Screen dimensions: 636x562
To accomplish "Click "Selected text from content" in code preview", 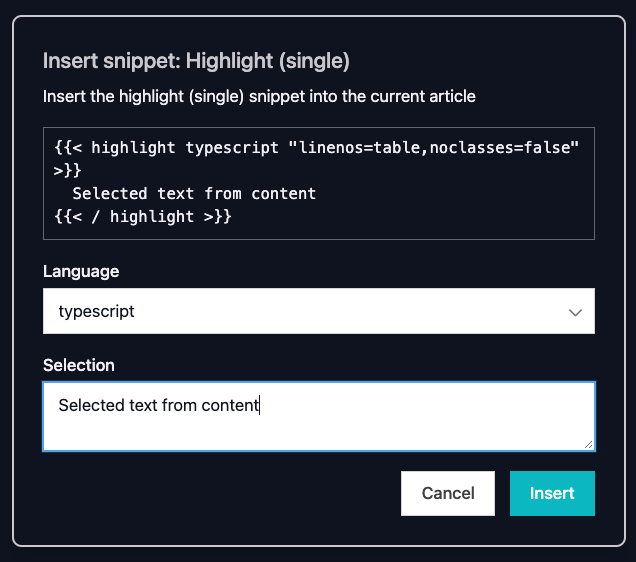I will point(194,193).
